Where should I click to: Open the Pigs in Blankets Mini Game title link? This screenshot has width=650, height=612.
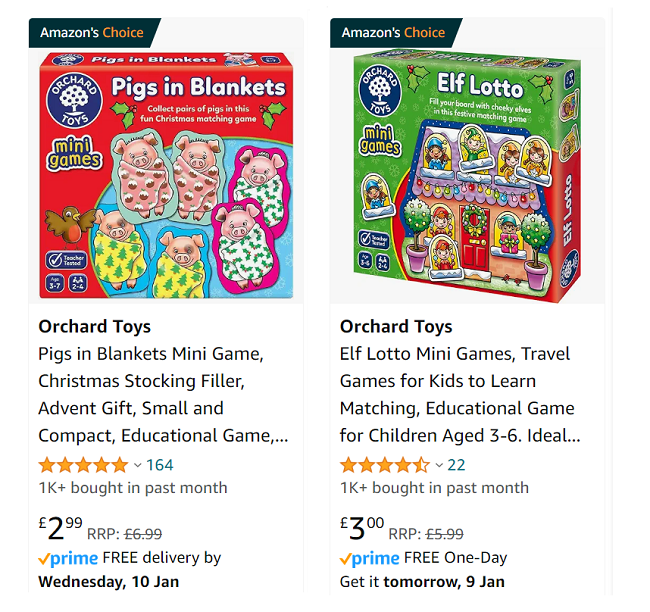[163, 395]
